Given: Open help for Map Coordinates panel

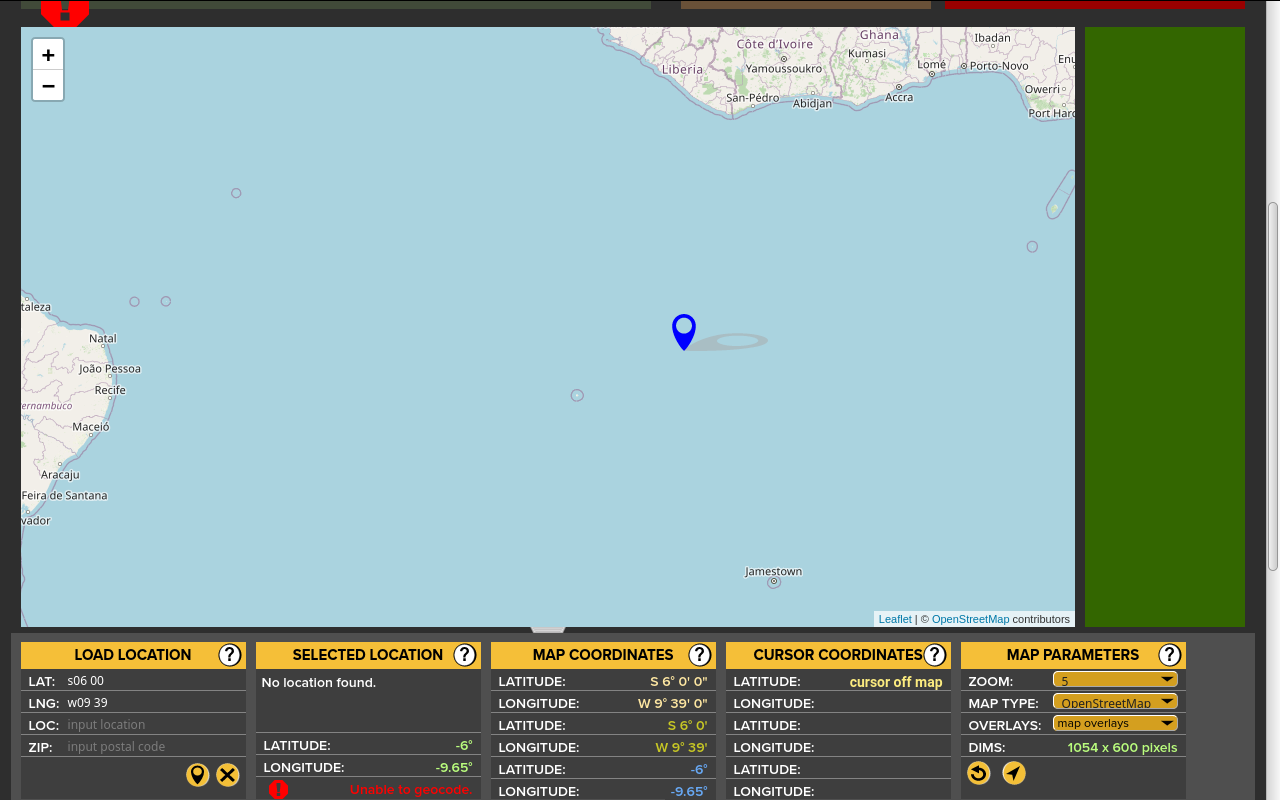Looking at the screenshot, I should (700, 655).
